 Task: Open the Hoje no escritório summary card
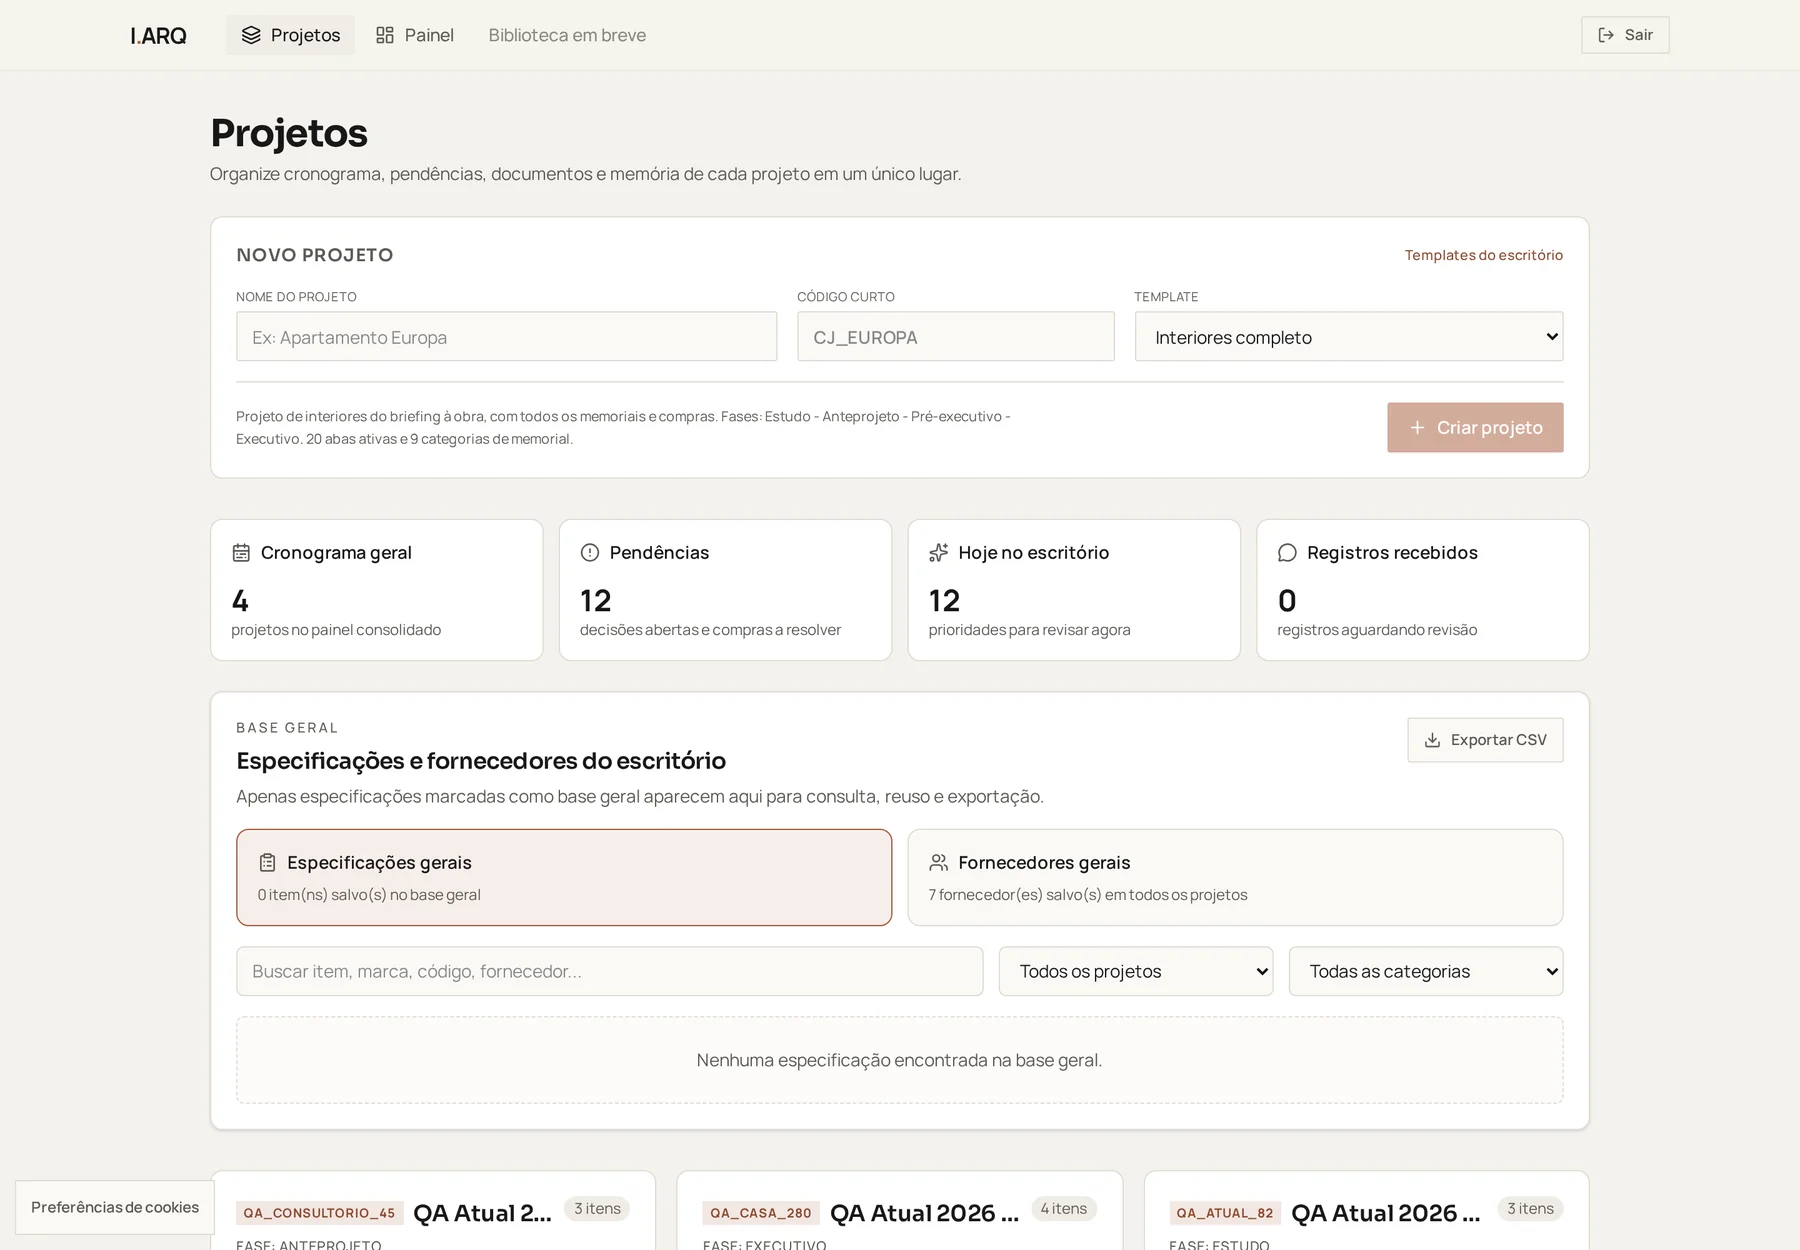(x=1074, y=590)
